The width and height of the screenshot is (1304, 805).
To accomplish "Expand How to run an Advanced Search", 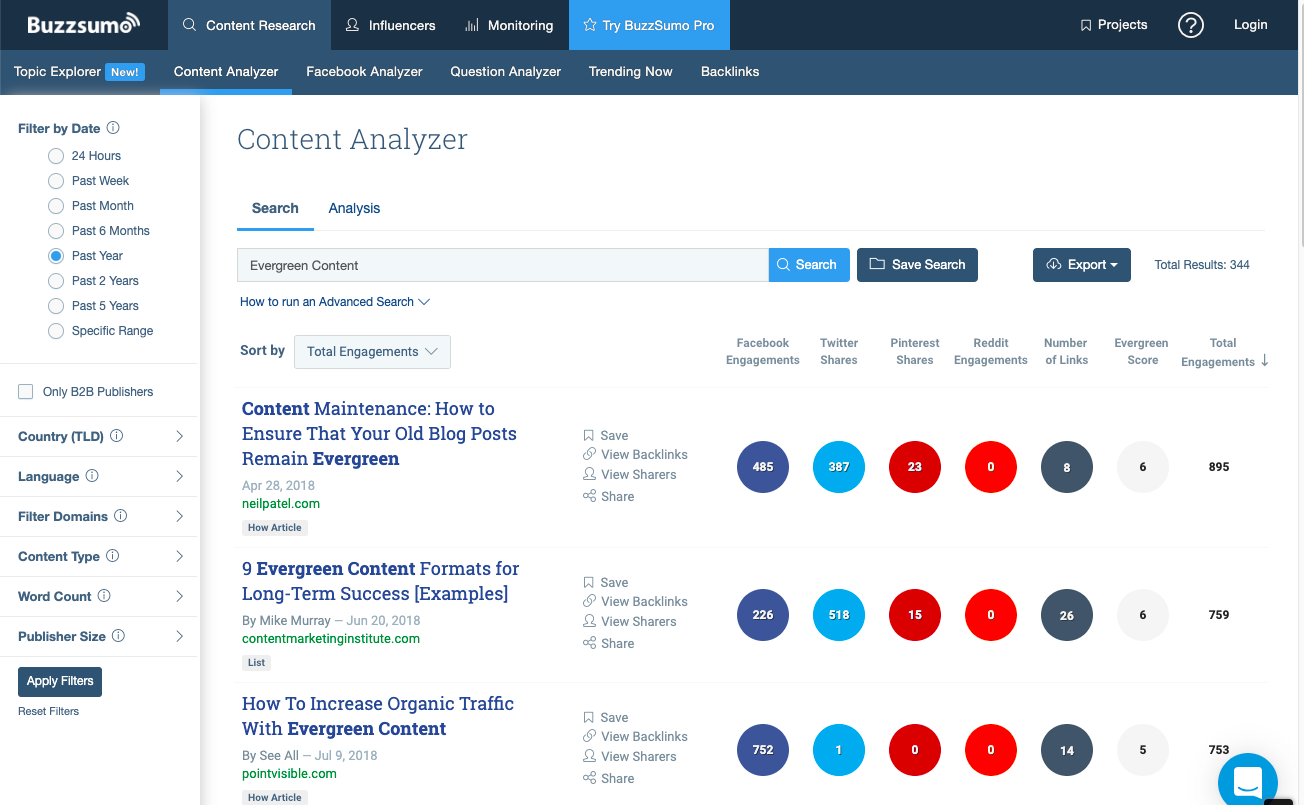I will point(335,302).
